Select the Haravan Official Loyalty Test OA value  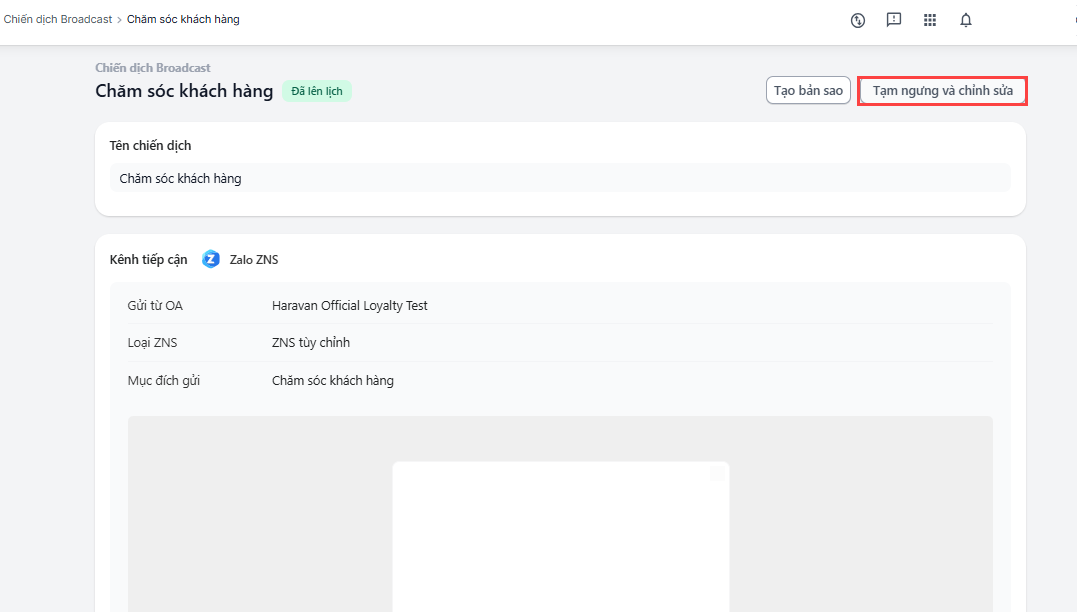349,305
